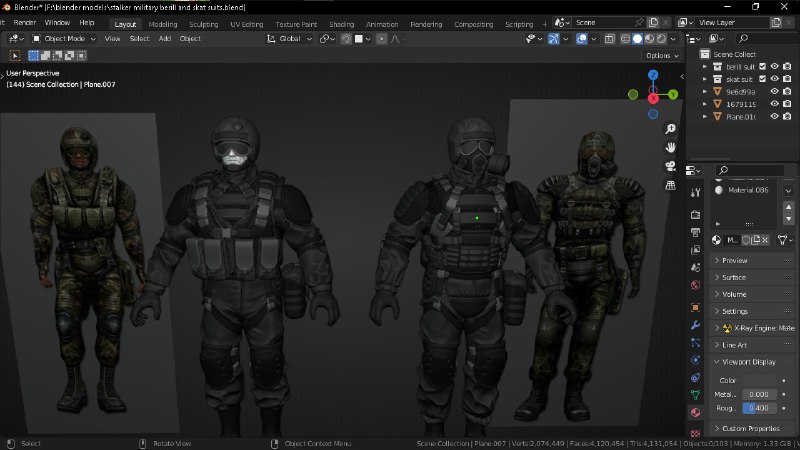
Task: Open the Object Mode dropdown
Action: pyautogui.click(x=64, y=39)
